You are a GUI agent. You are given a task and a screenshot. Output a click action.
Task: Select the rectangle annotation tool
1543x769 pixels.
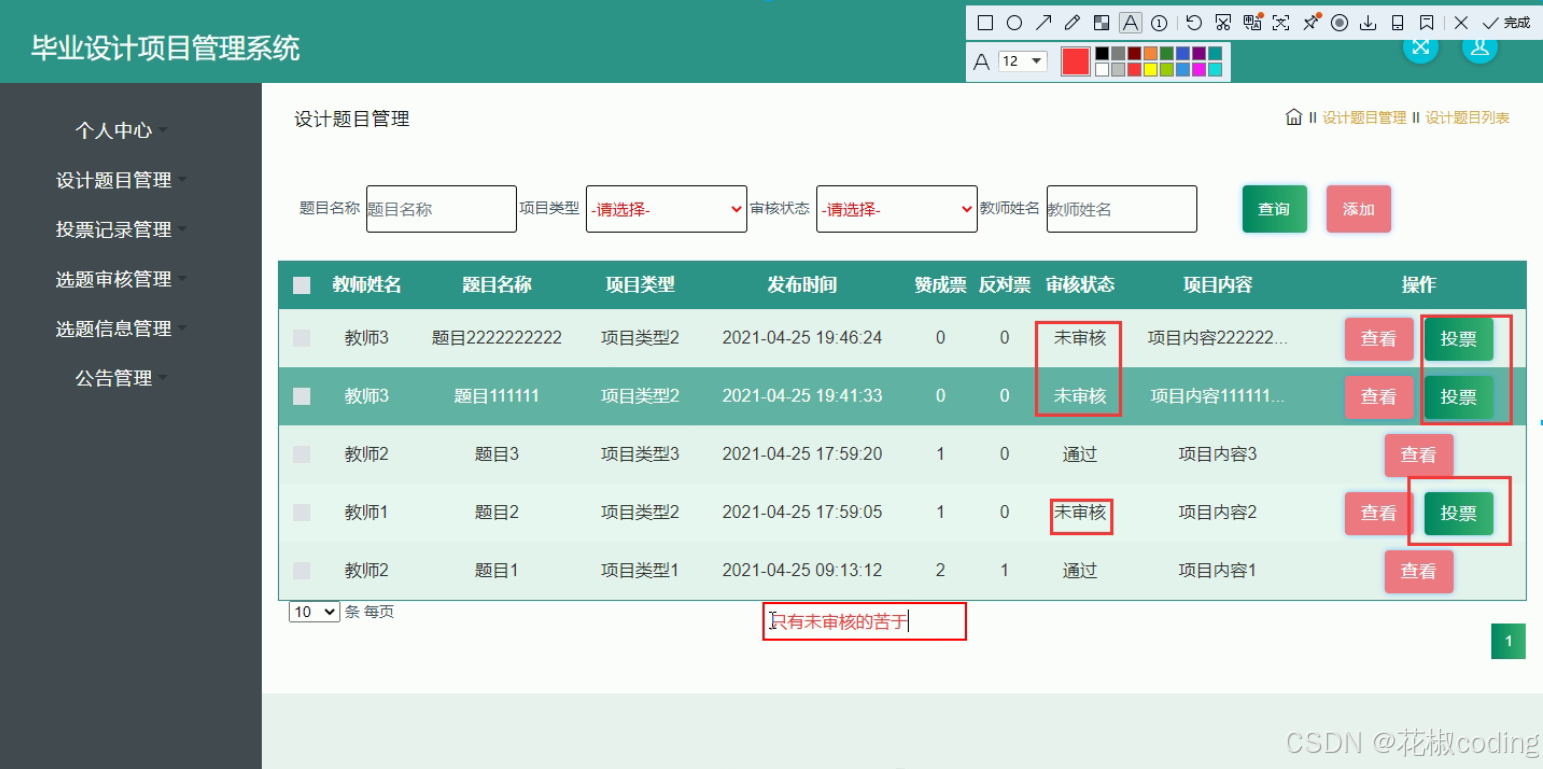click(x=985, y=23)
